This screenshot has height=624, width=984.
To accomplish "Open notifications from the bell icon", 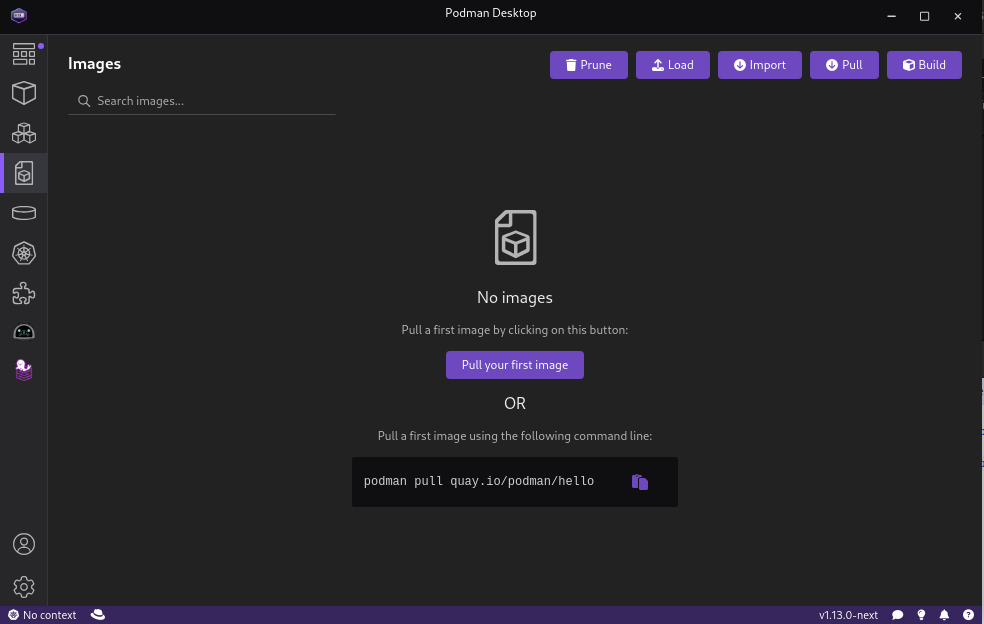I will tap(944, 615).
